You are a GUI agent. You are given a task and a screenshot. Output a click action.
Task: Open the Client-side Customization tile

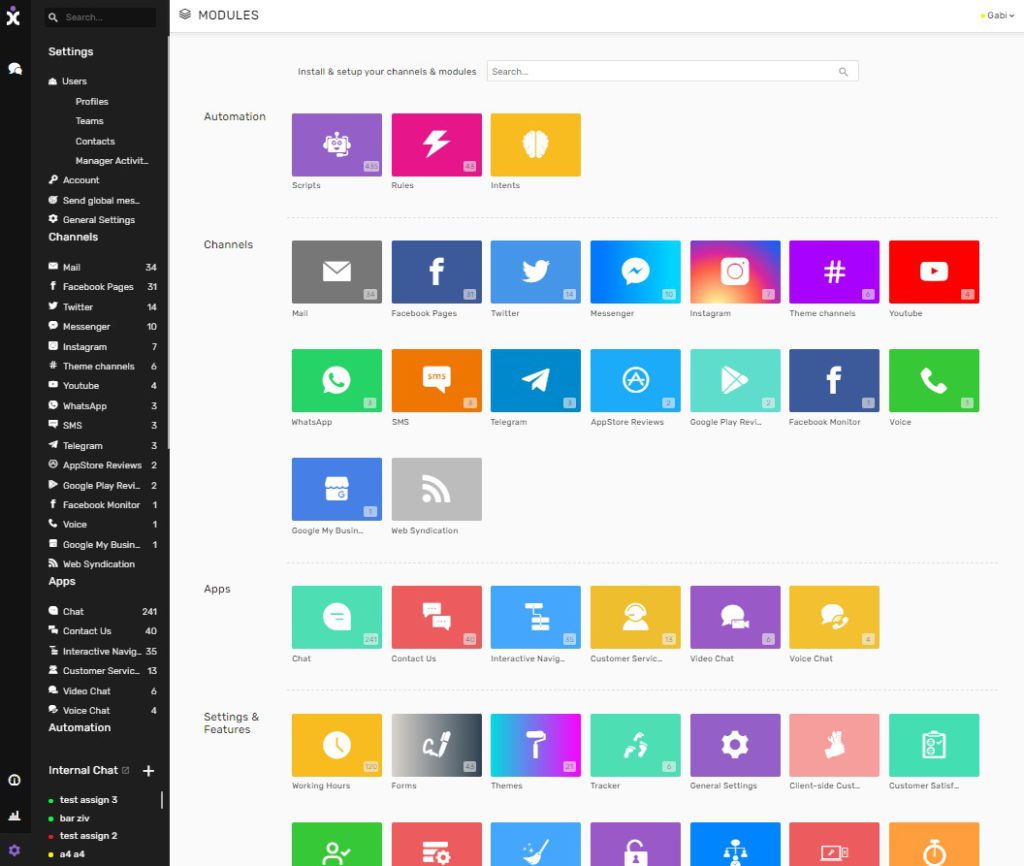click(x=834, y=745)
